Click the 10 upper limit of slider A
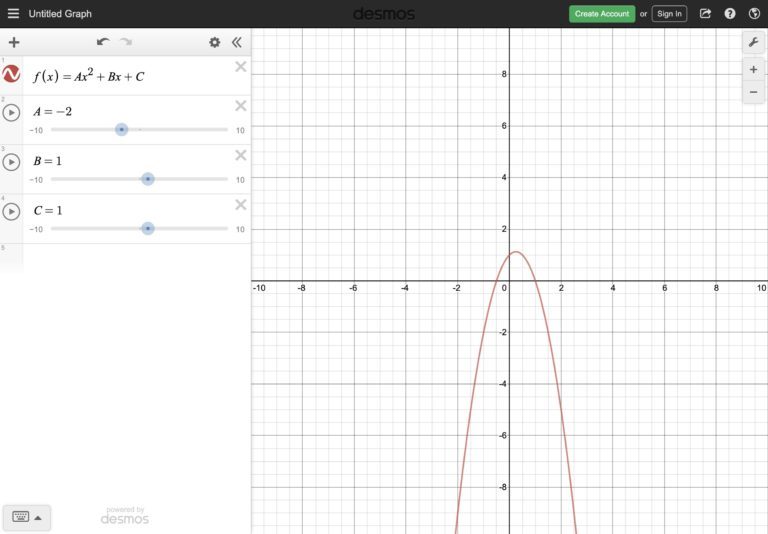This screenshot has width=768, height=534. click(x=240, y=130)
